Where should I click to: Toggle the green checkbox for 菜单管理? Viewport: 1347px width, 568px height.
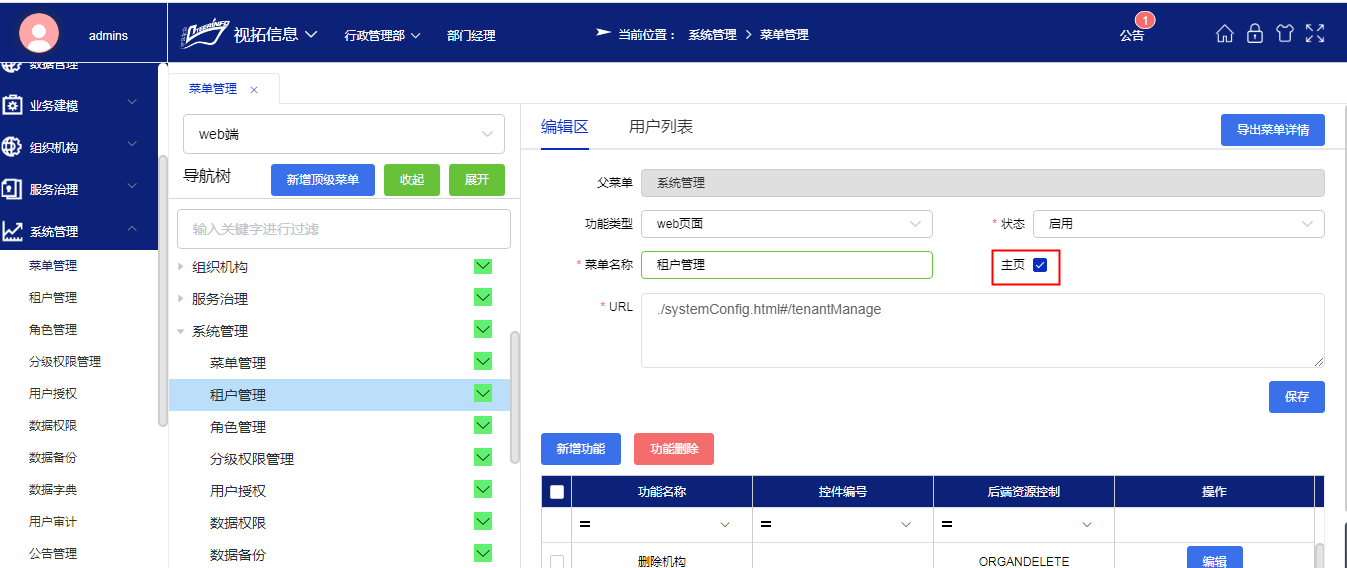483,361
